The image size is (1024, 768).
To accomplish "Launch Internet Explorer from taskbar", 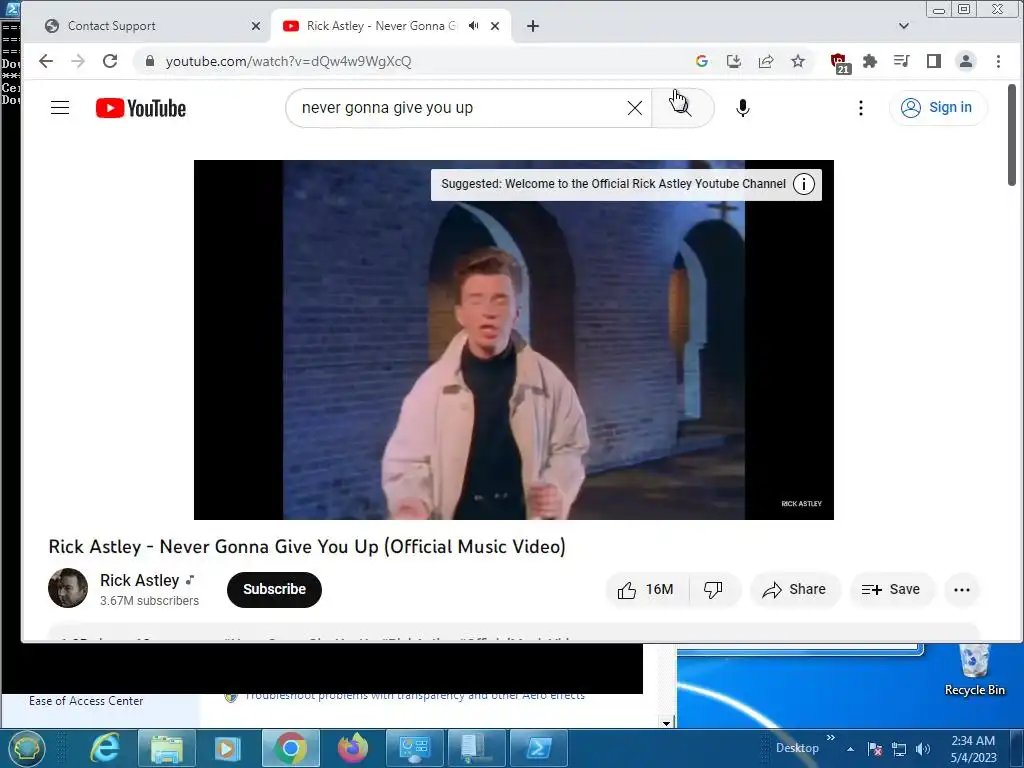I will pyautogui.click(x=104, y=748).
